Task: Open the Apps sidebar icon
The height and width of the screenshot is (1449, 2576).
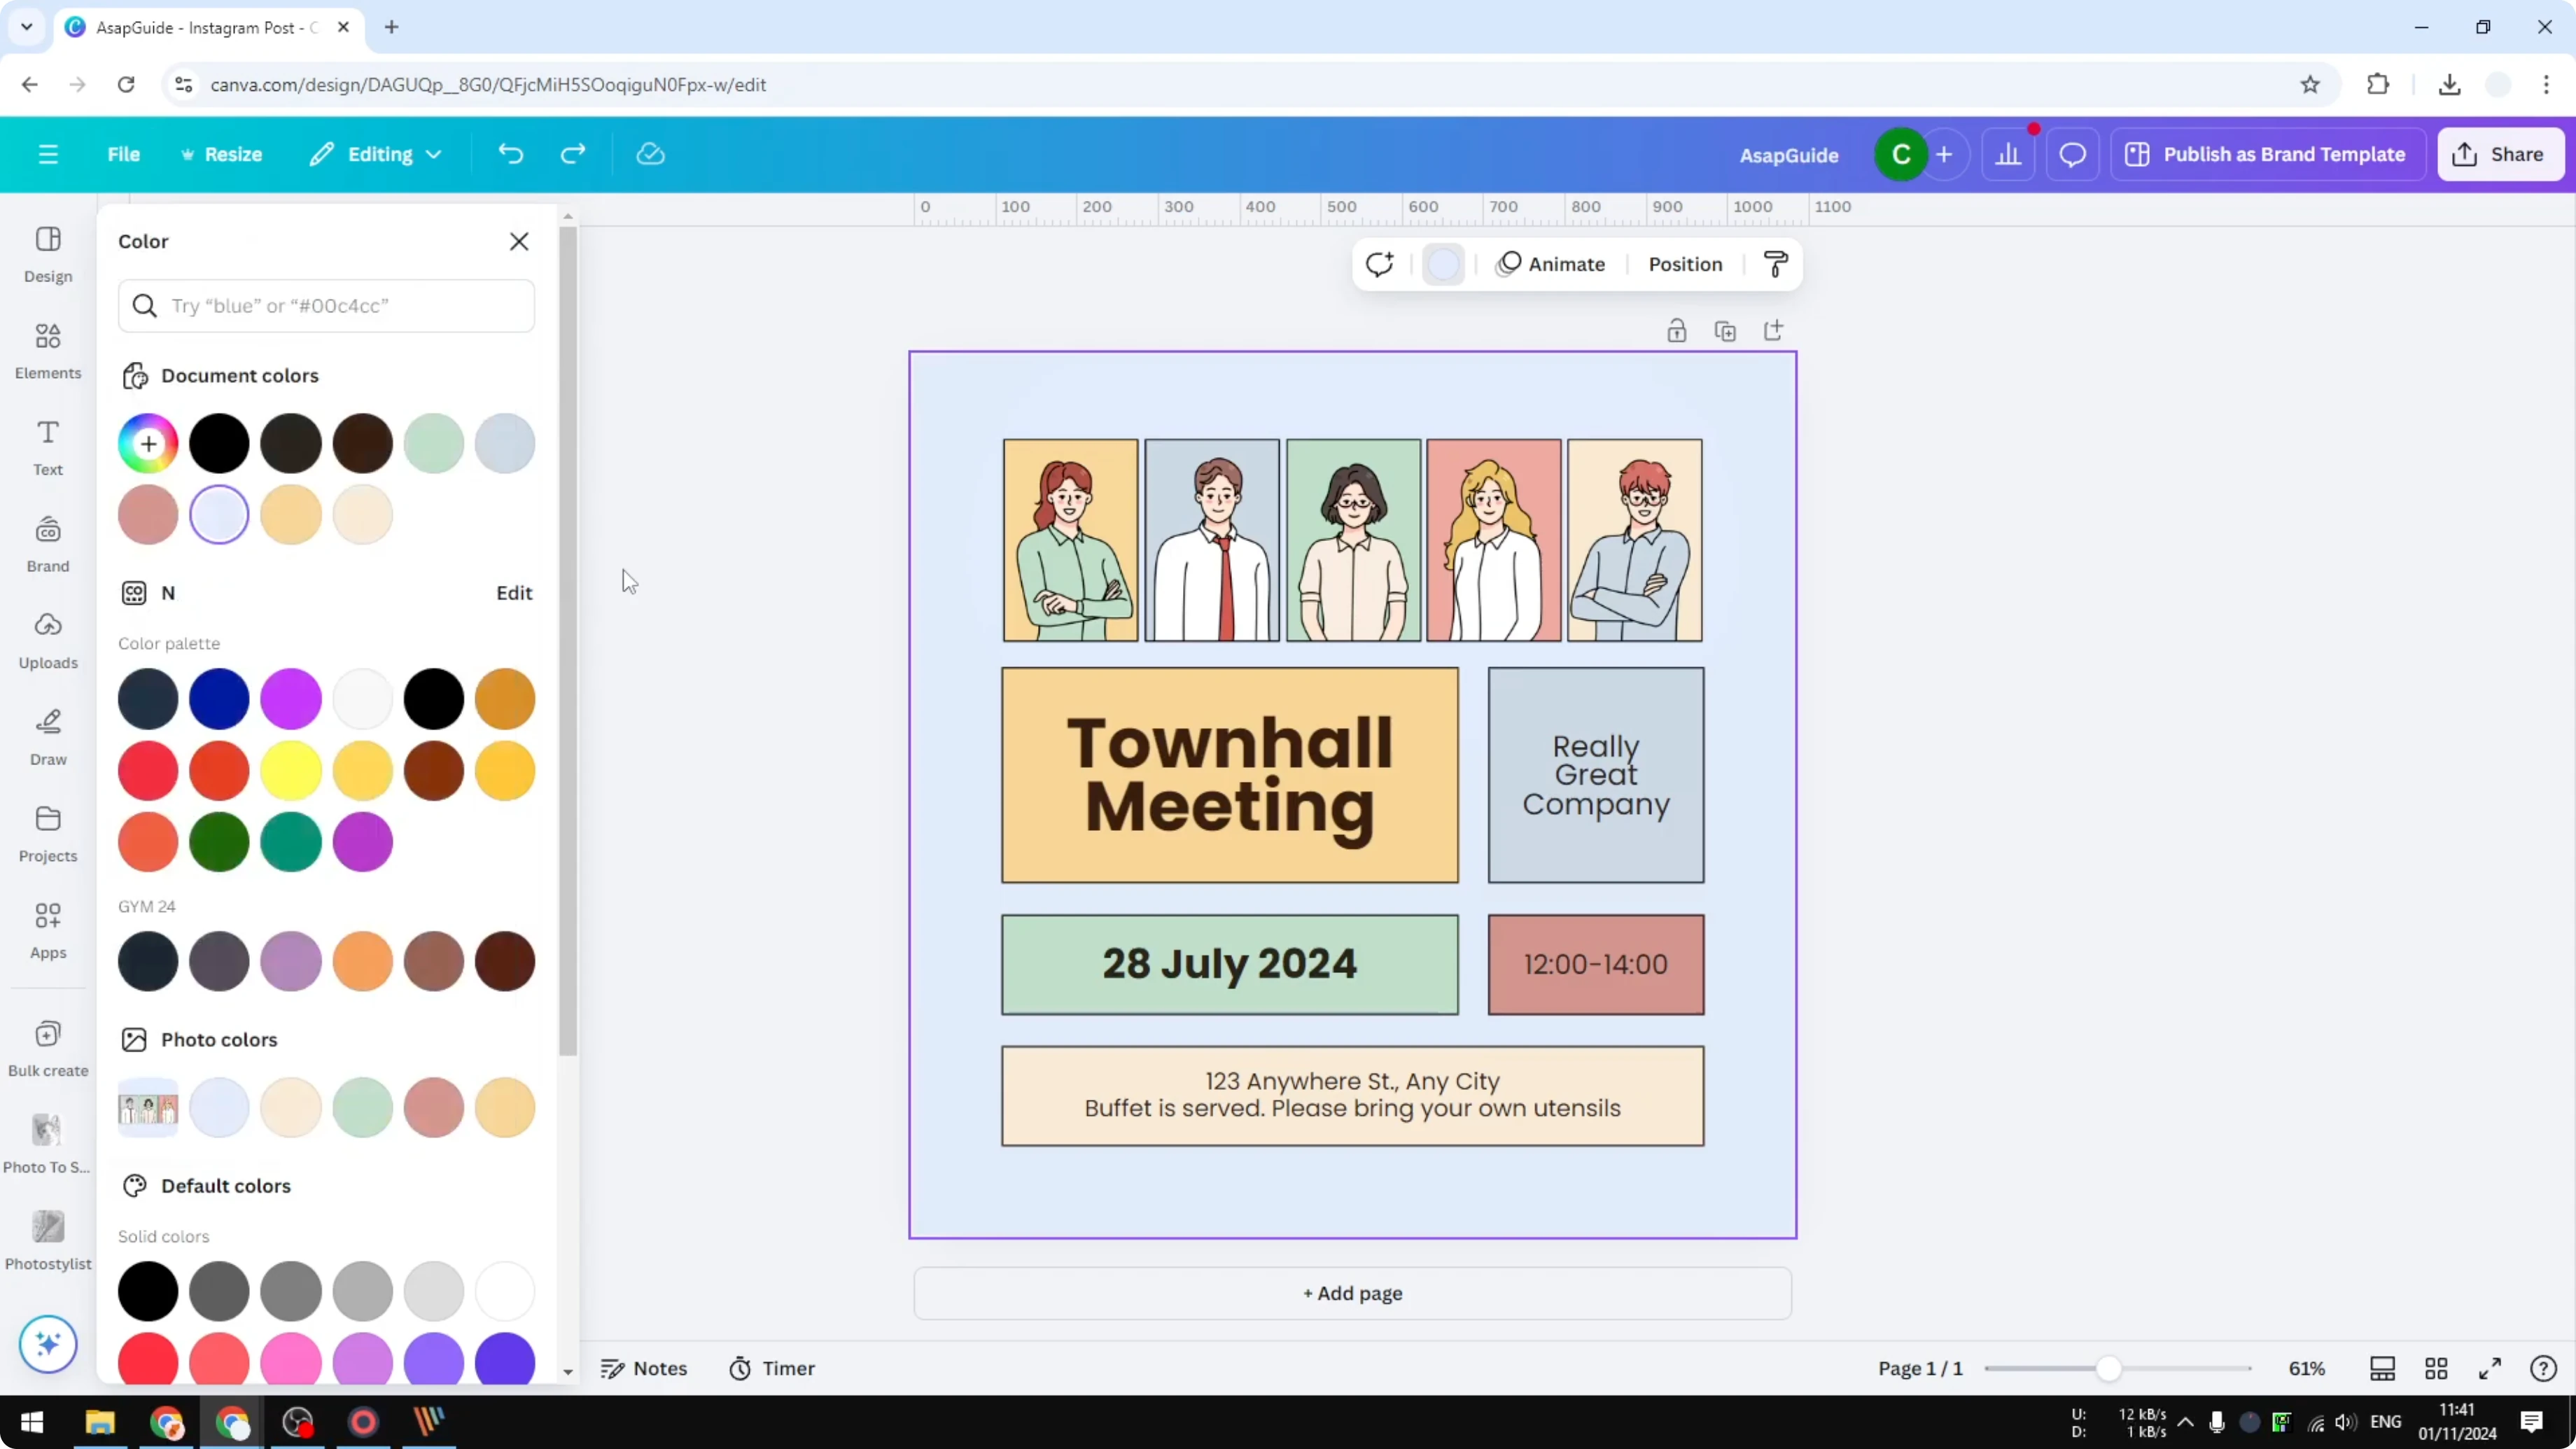Action: point(48,931)
